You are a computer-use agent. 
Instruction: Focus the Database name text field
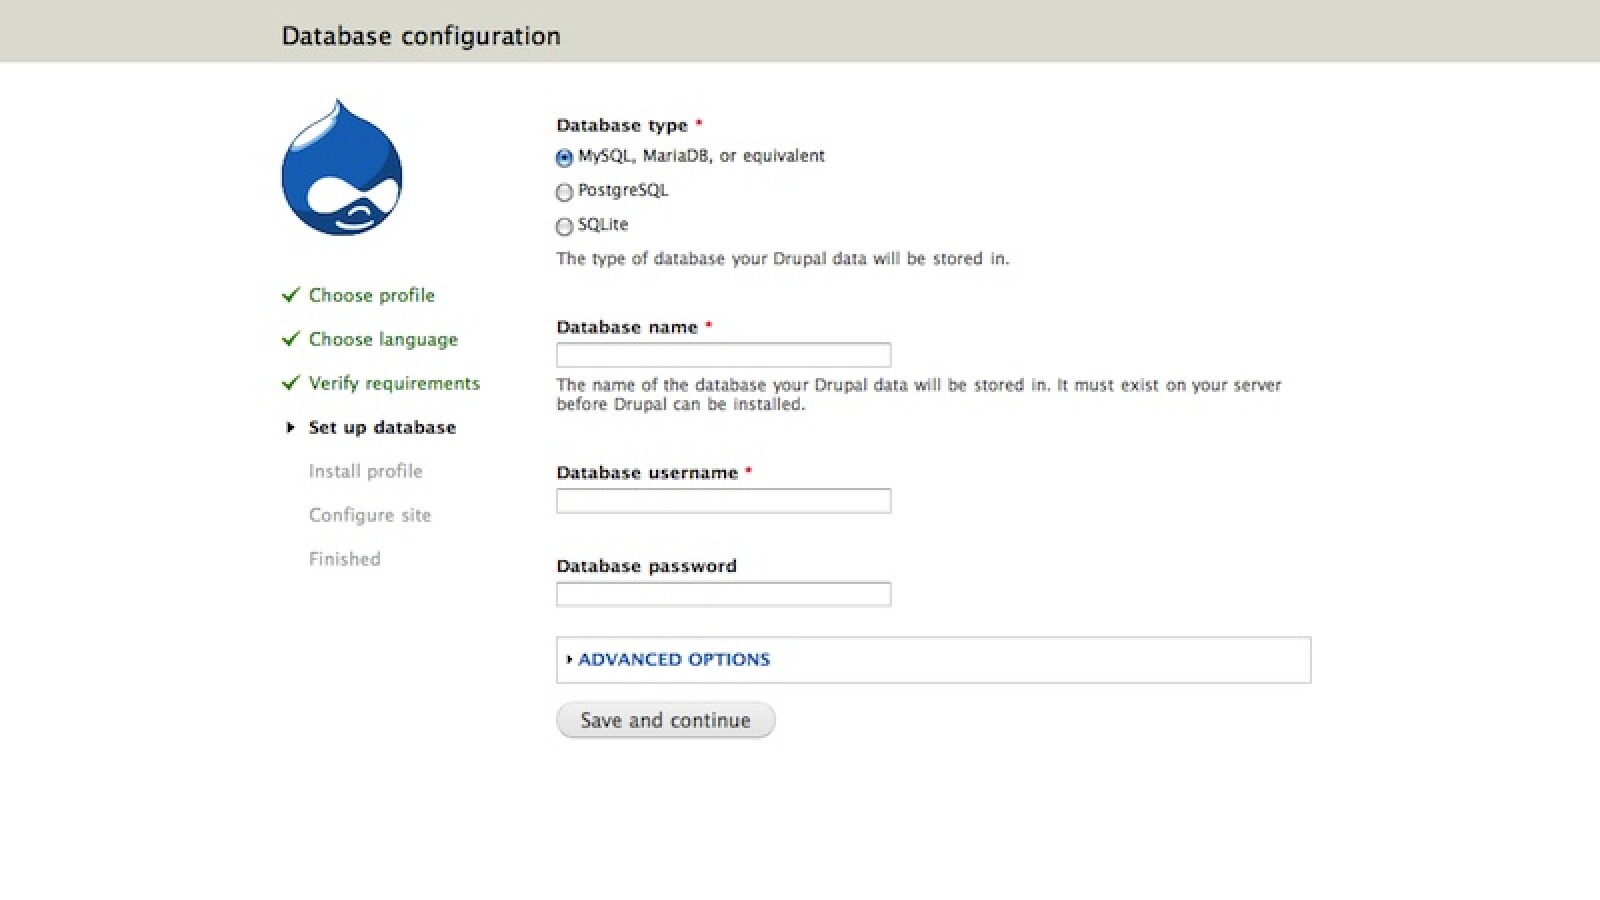(723, 355)
